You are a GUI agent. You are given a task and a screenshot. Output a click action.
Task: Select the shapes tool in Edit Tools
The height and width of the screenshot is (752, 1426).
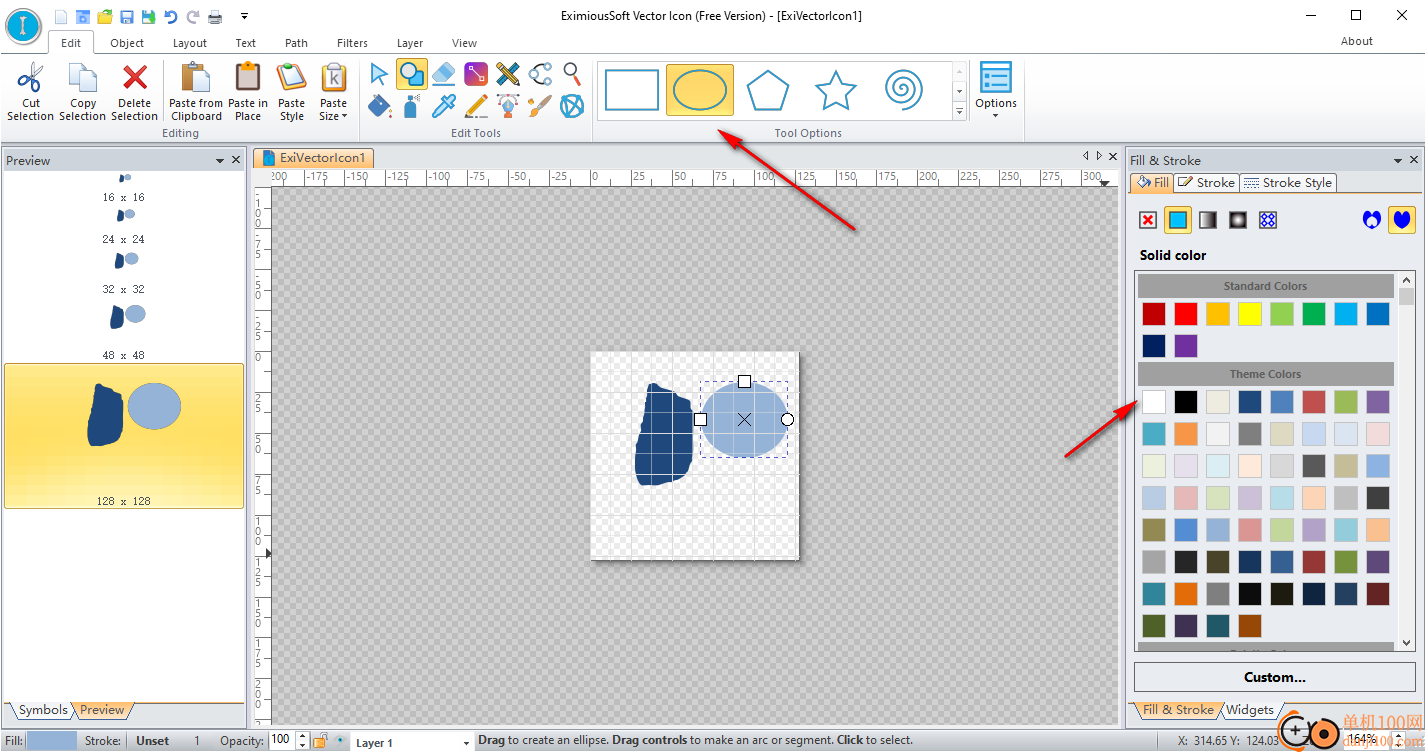click(x=411, y=73)
